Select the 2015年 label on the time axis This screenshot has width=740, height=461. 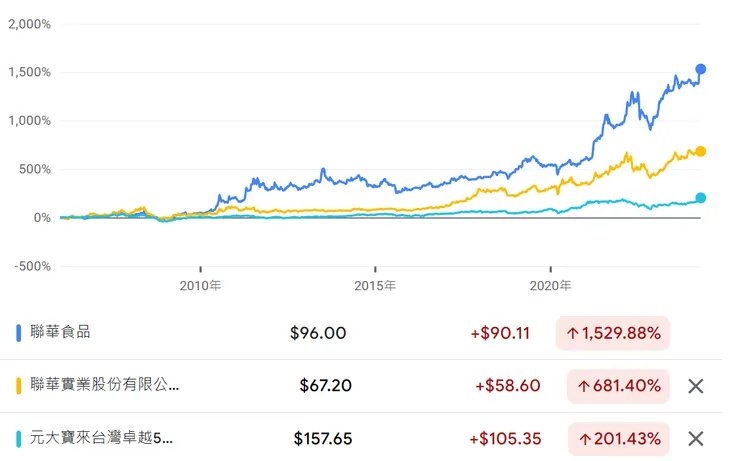pyautogui.click(x=376, y=285)
